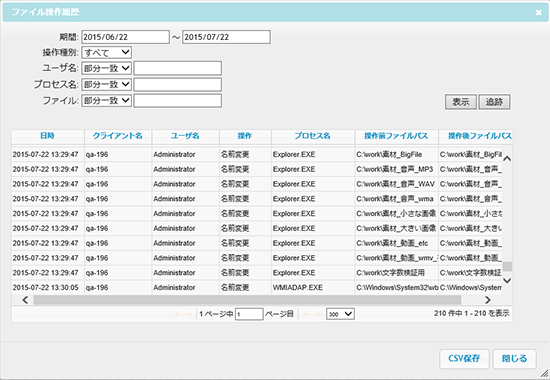
Task: Click the end date field 2015/07/22
Action: (226, 37)
